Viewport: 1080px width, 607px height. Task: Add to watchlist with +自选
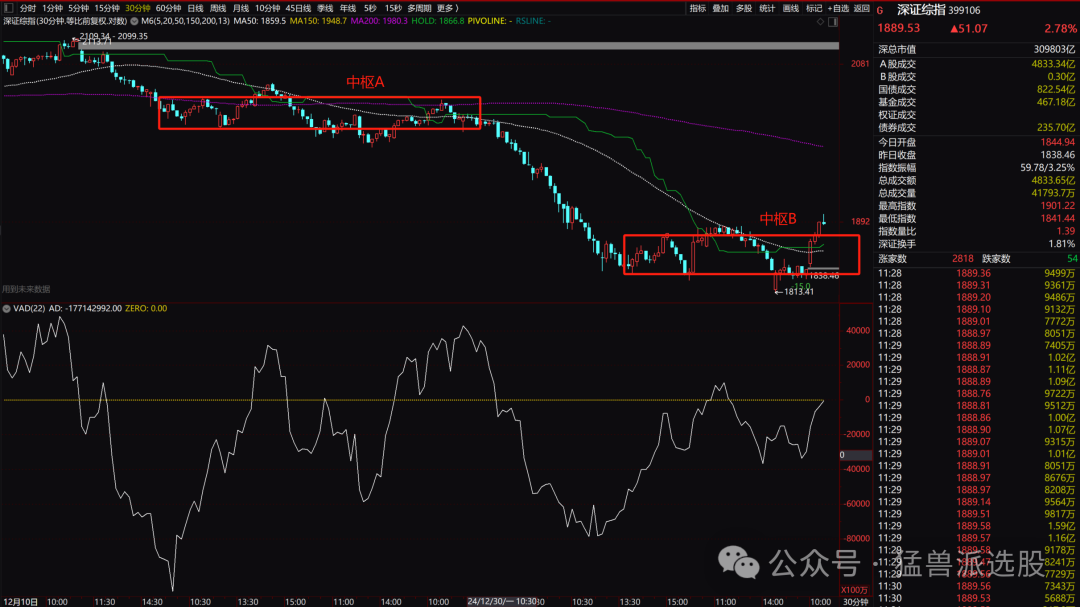click(x=838, y=8)
